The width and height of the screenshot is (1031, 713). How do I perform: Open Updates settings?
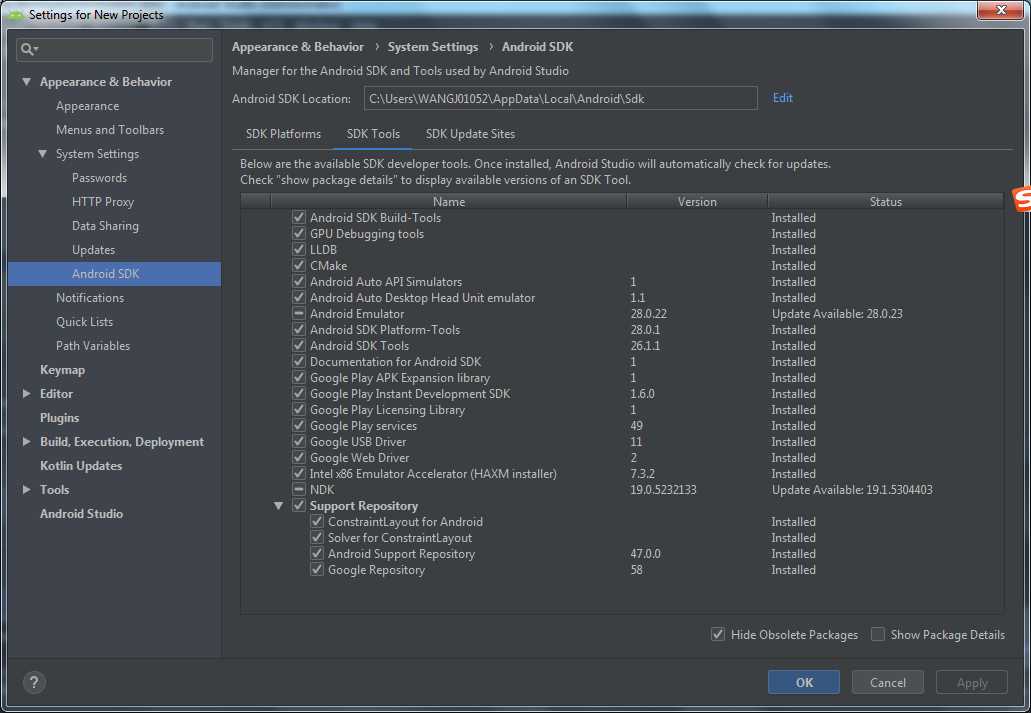coord(93,249)
